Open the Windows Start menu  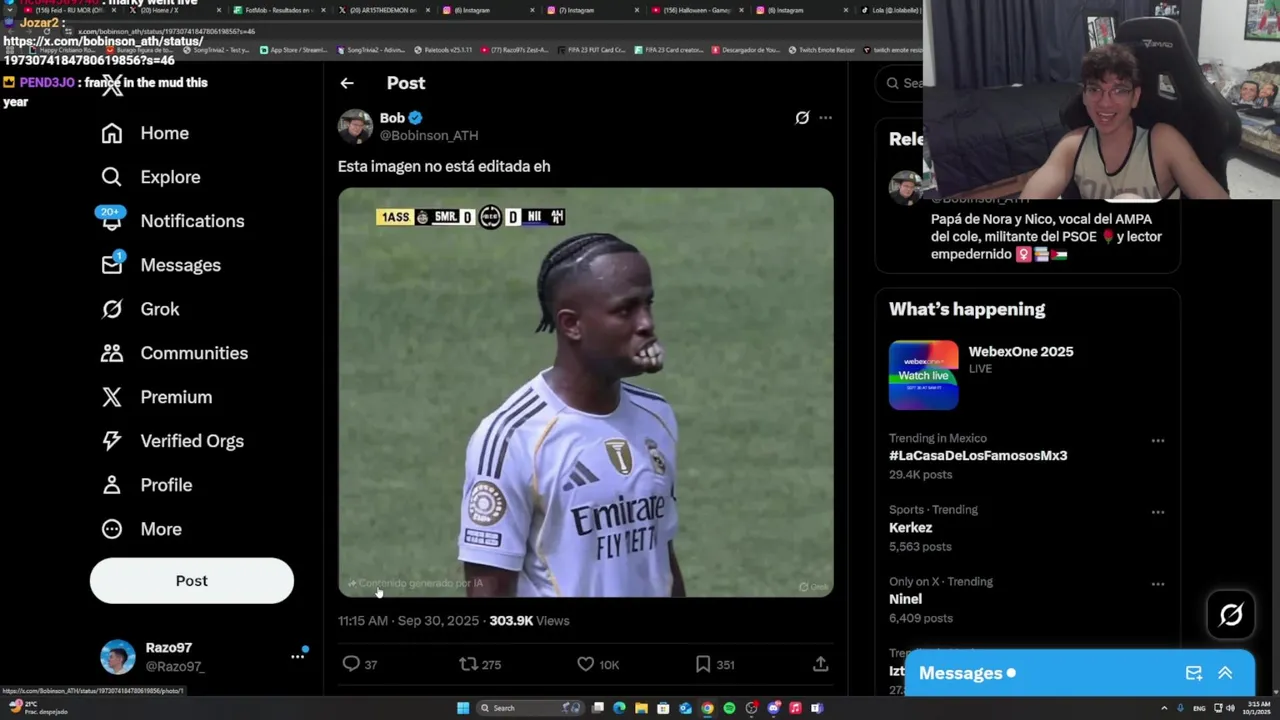[463, 708]
